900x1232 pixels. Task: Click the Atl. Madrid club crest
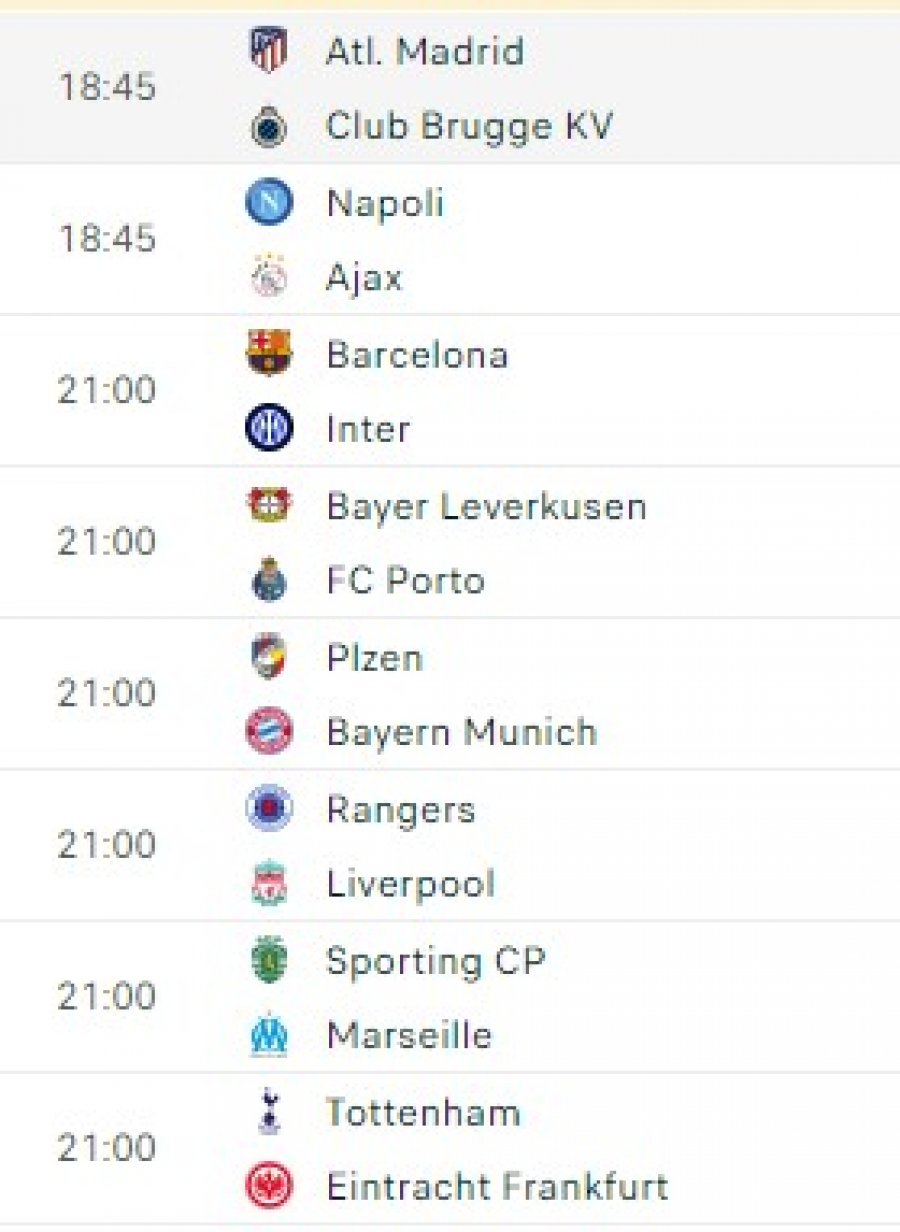[268, 51]
